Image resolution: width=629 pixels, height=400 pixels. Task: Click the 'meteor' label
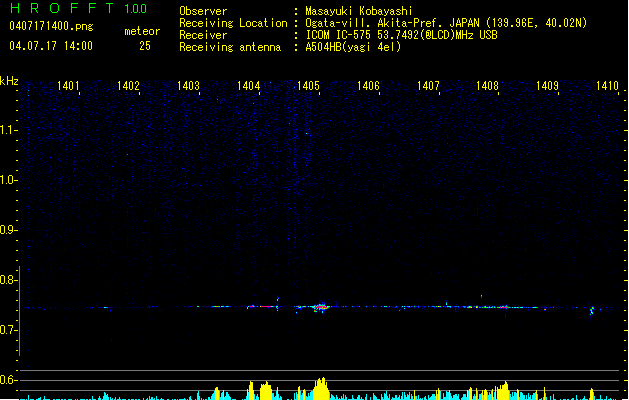pos(142,31)
